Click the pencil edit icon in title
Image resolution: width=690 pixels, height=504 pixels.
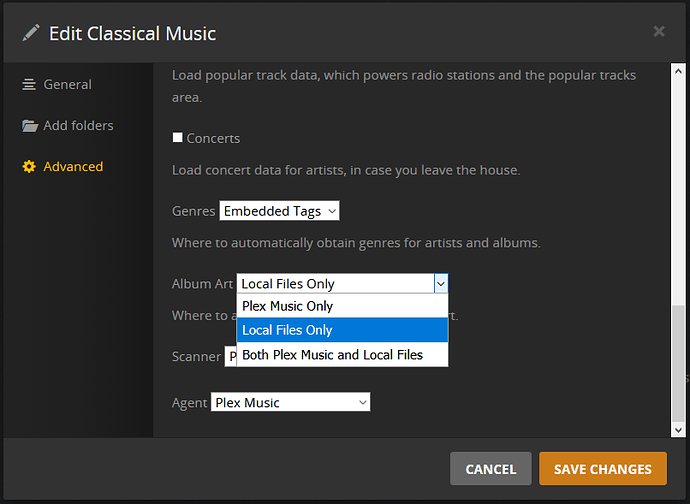[x=31, y=33]
